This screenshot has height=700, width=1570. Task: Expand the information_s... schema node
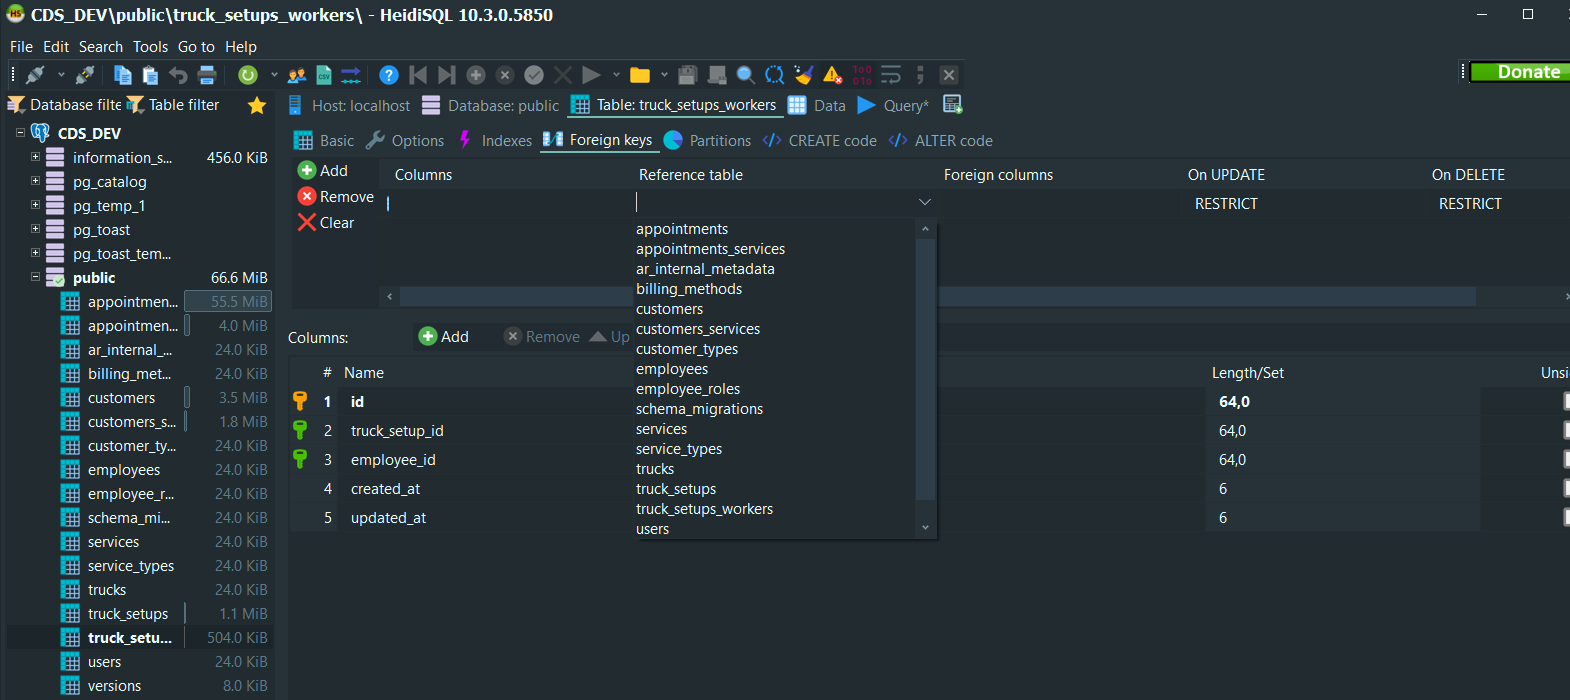click(35, 157)
